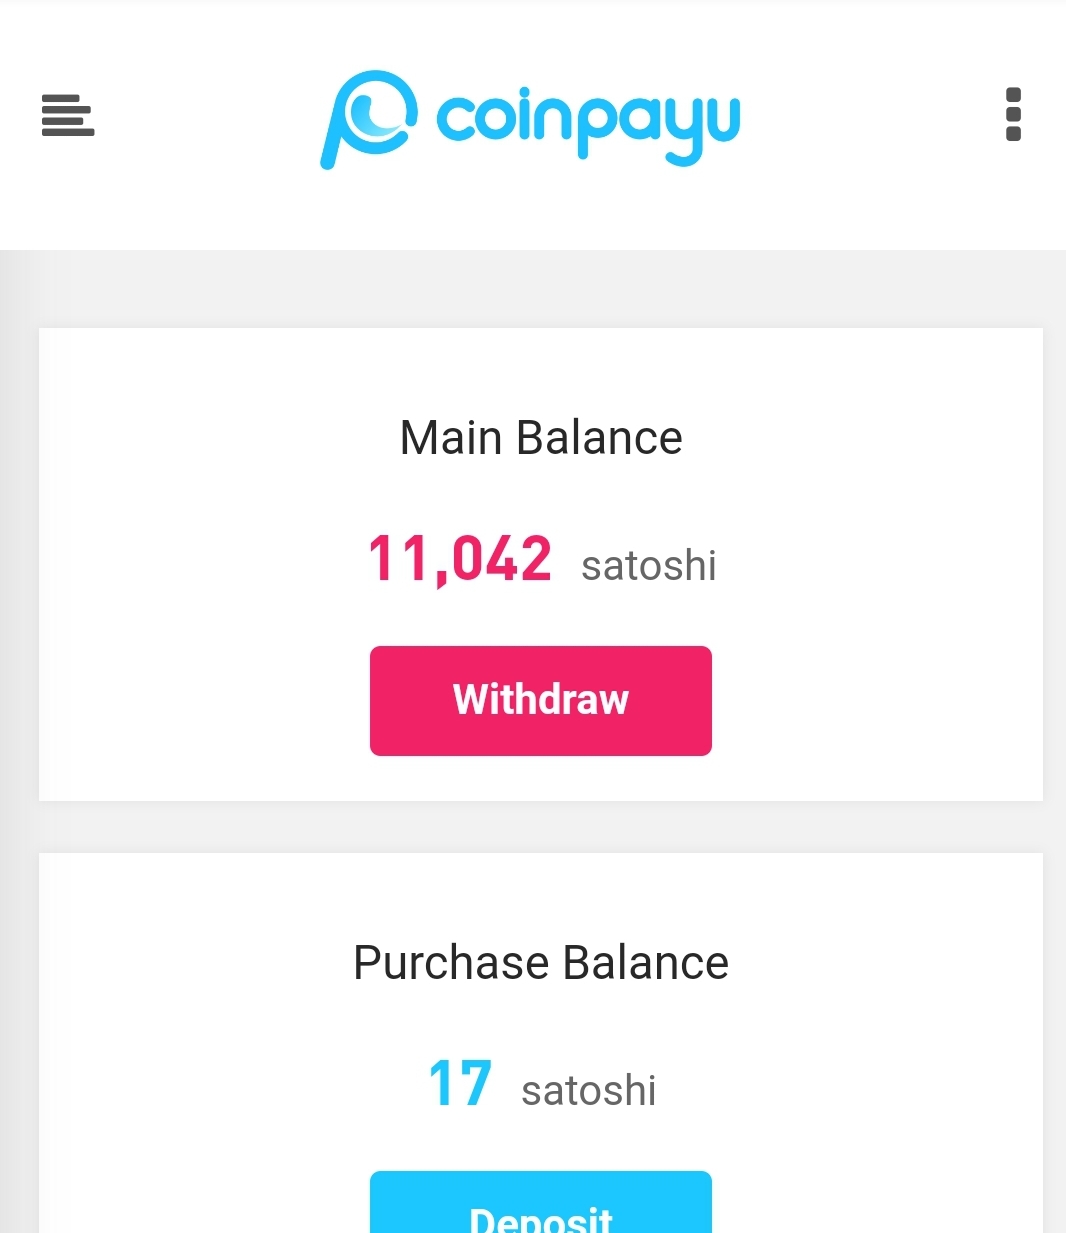Click the gray gap between the balance cards
Viewport: 1066px width, 1233px height.
pos(540,827)
